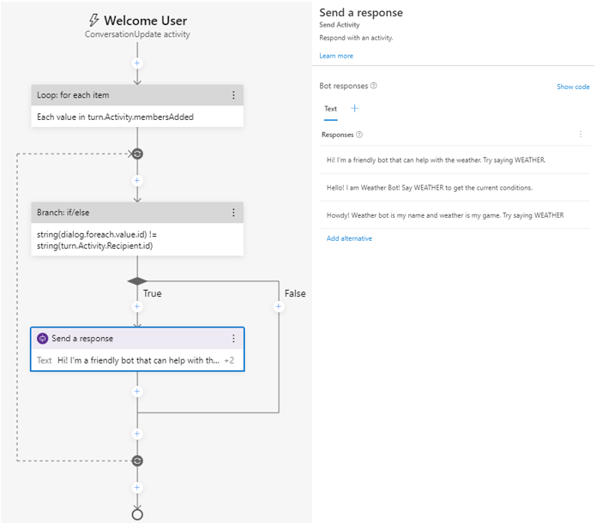The image size is (596, 523).
Task: Add an action in the True branch
Action: [137, 306]
